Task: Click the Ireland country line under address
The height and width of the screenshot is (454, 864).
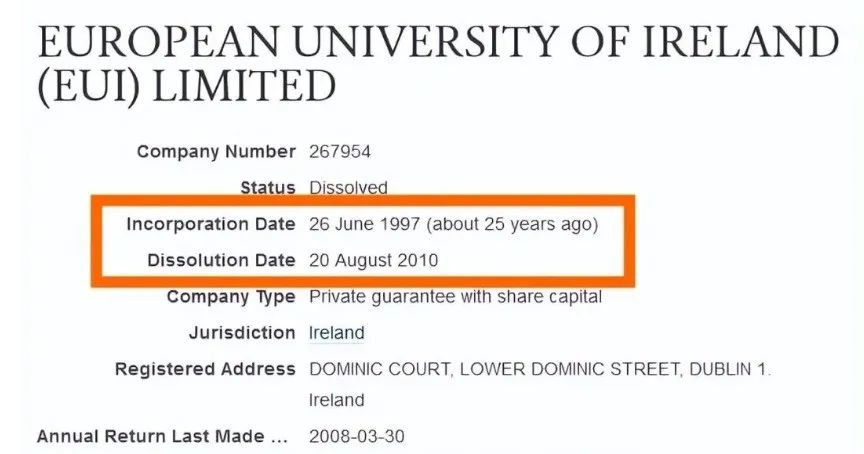Action: (x=337, y=400)
